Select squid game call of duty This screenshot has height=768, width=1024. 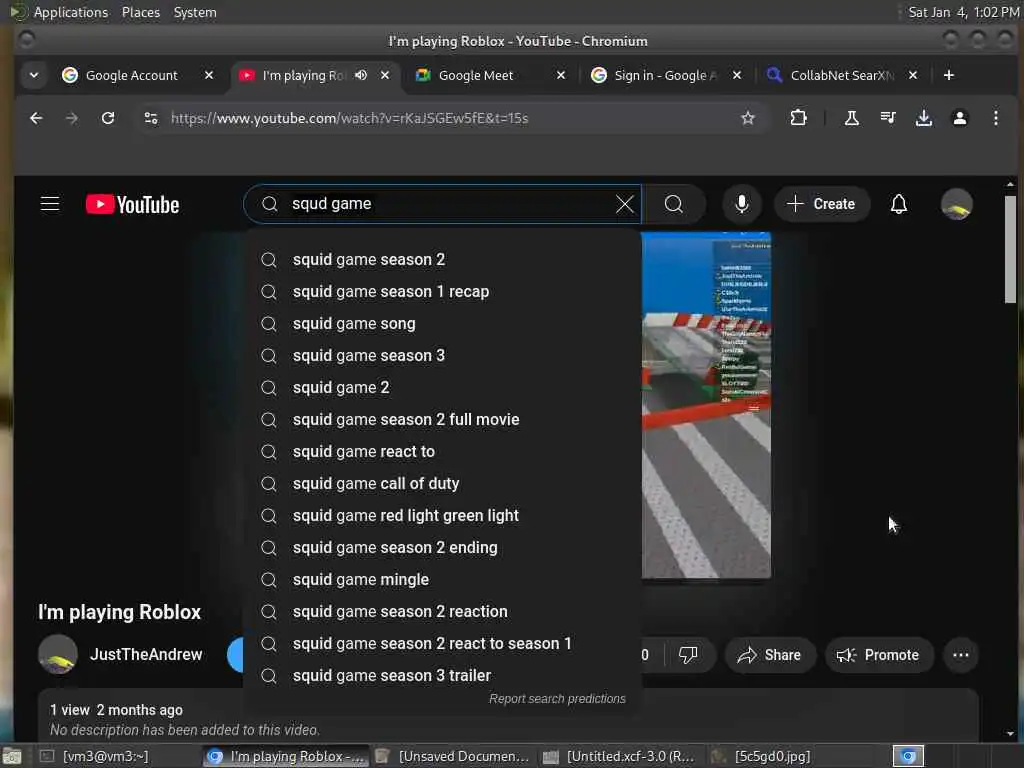443,483
